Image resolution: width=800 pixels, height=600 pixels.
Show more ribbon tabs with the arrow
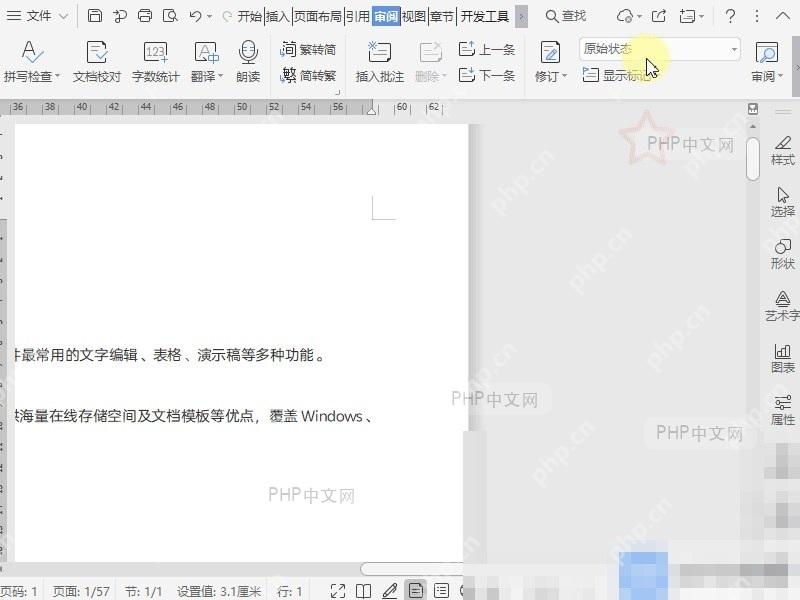(x=521, y=16)
